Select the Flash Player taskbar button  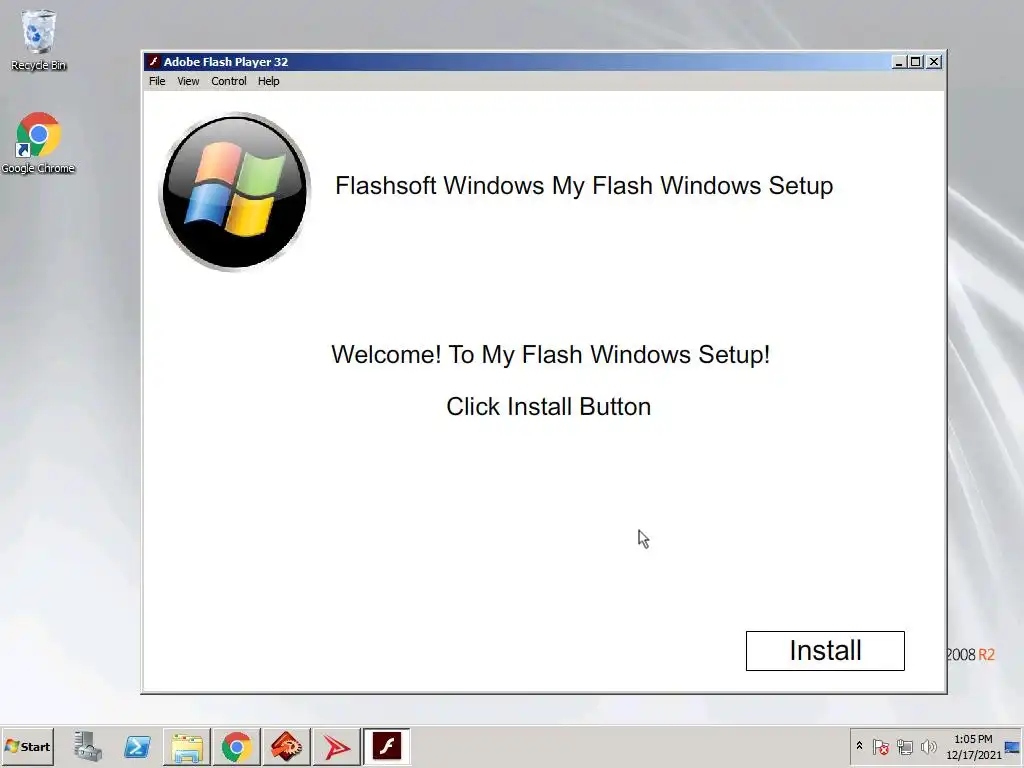[x=387, y=746]
